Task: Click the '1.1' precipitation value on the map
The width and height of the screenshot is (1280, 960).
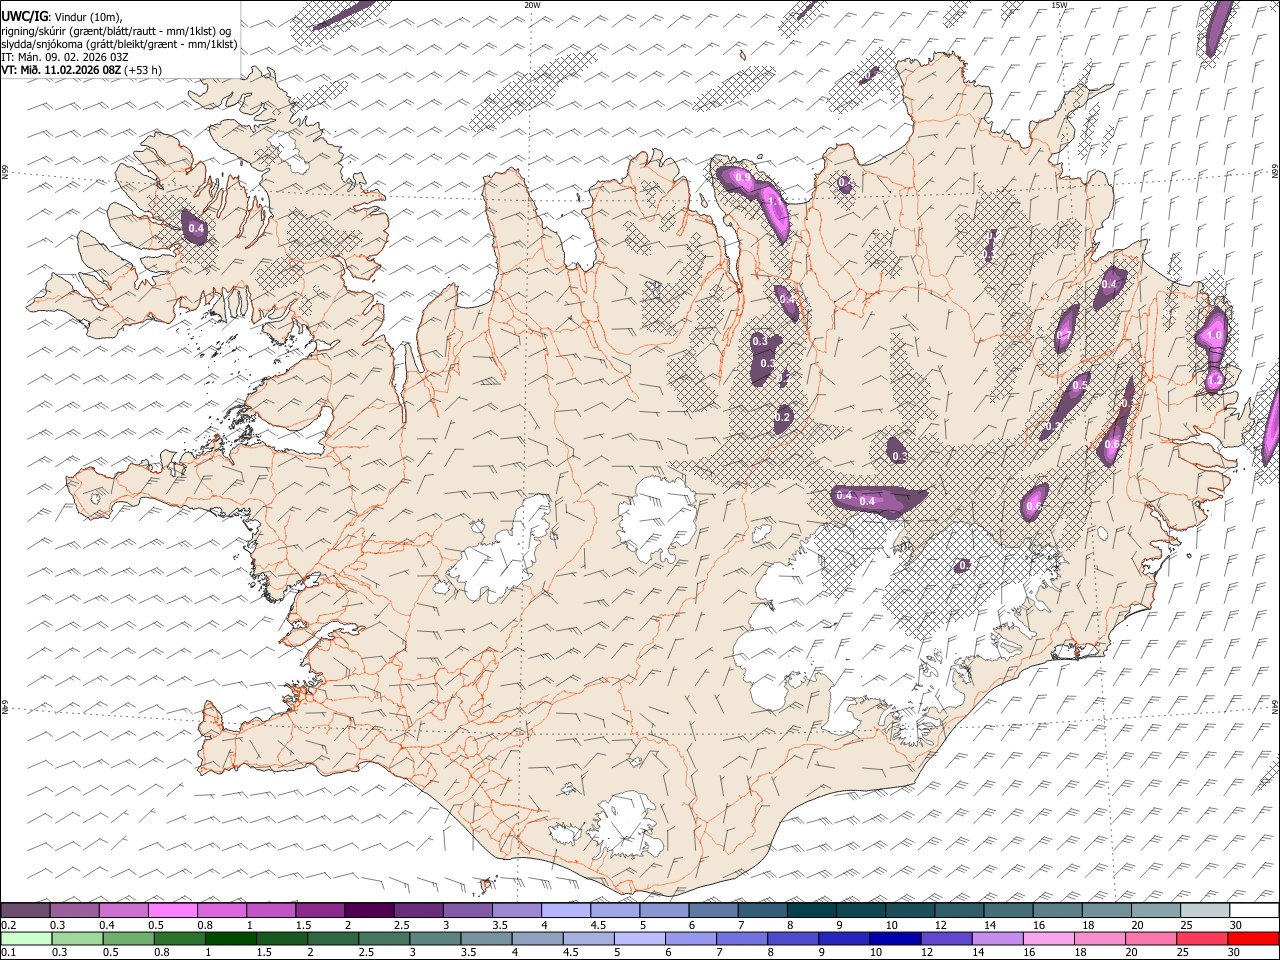Action: (773, 201)
